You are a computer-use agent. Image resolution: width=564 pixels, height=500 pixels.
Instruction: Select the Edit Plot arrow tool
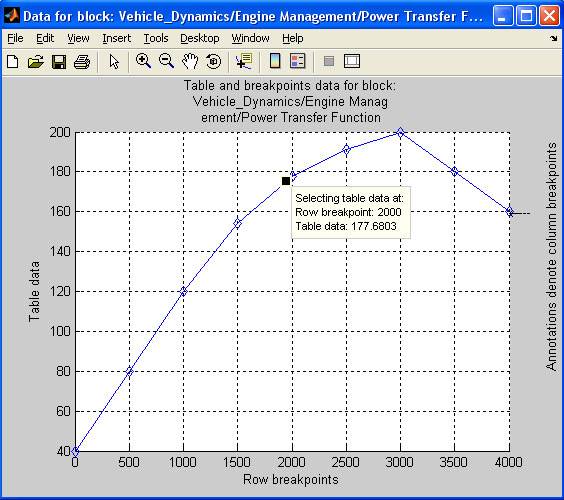point(114,62)
